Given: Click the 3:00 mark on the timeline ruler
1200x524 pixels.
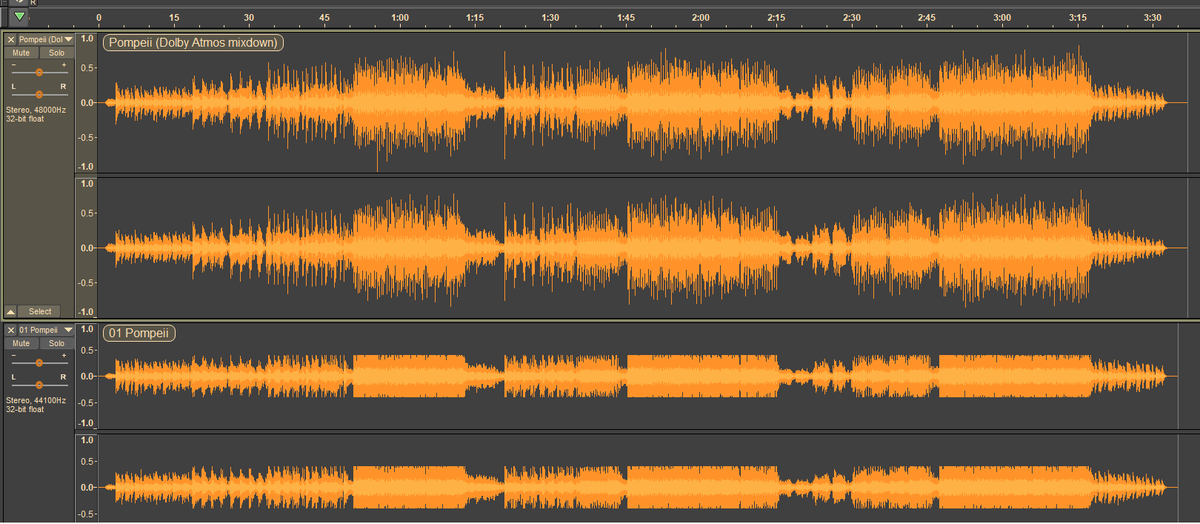Looking at the screenshot, I should 1002,18.
